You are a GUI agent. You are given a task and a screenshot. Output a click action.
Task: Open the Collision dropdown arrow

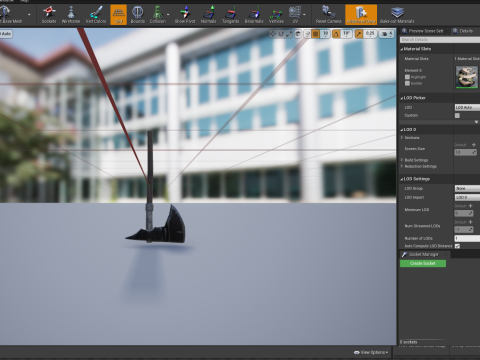click(x=168, y=15)
